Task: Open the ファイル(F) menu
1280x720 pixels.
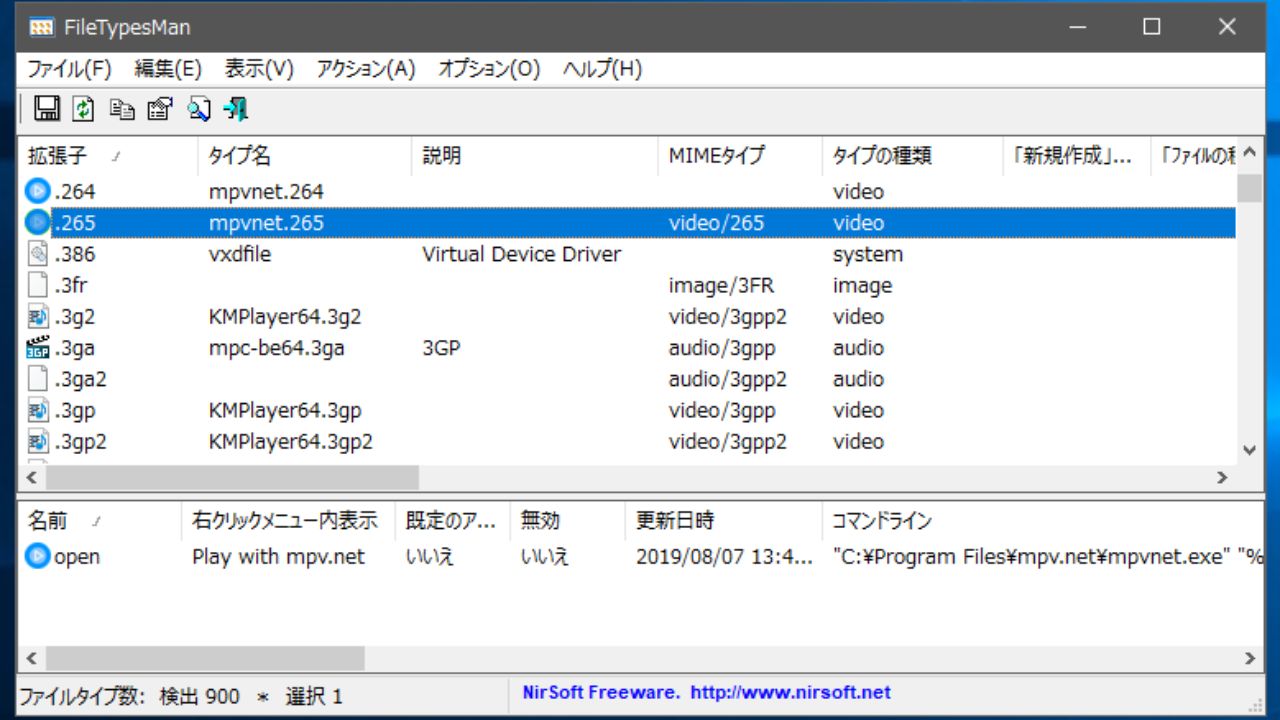Action: click(x=69, y=69)
